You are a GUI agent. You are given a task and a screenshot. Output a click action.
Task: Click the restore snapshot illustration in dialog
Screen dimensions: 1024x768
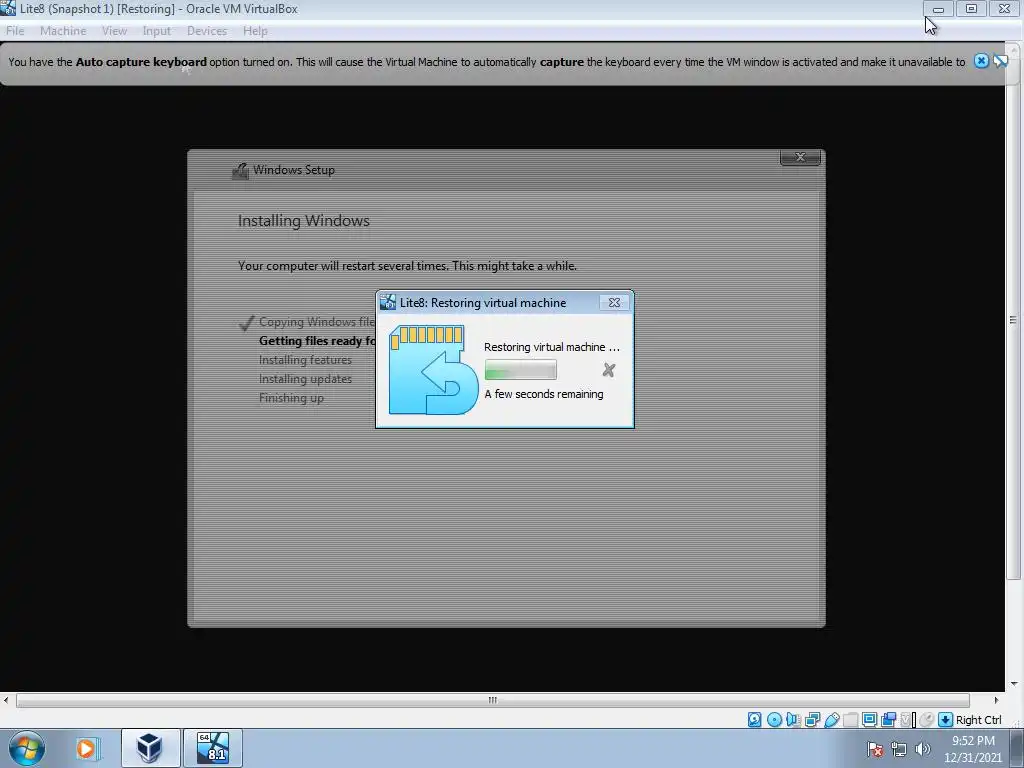(435, 370)
